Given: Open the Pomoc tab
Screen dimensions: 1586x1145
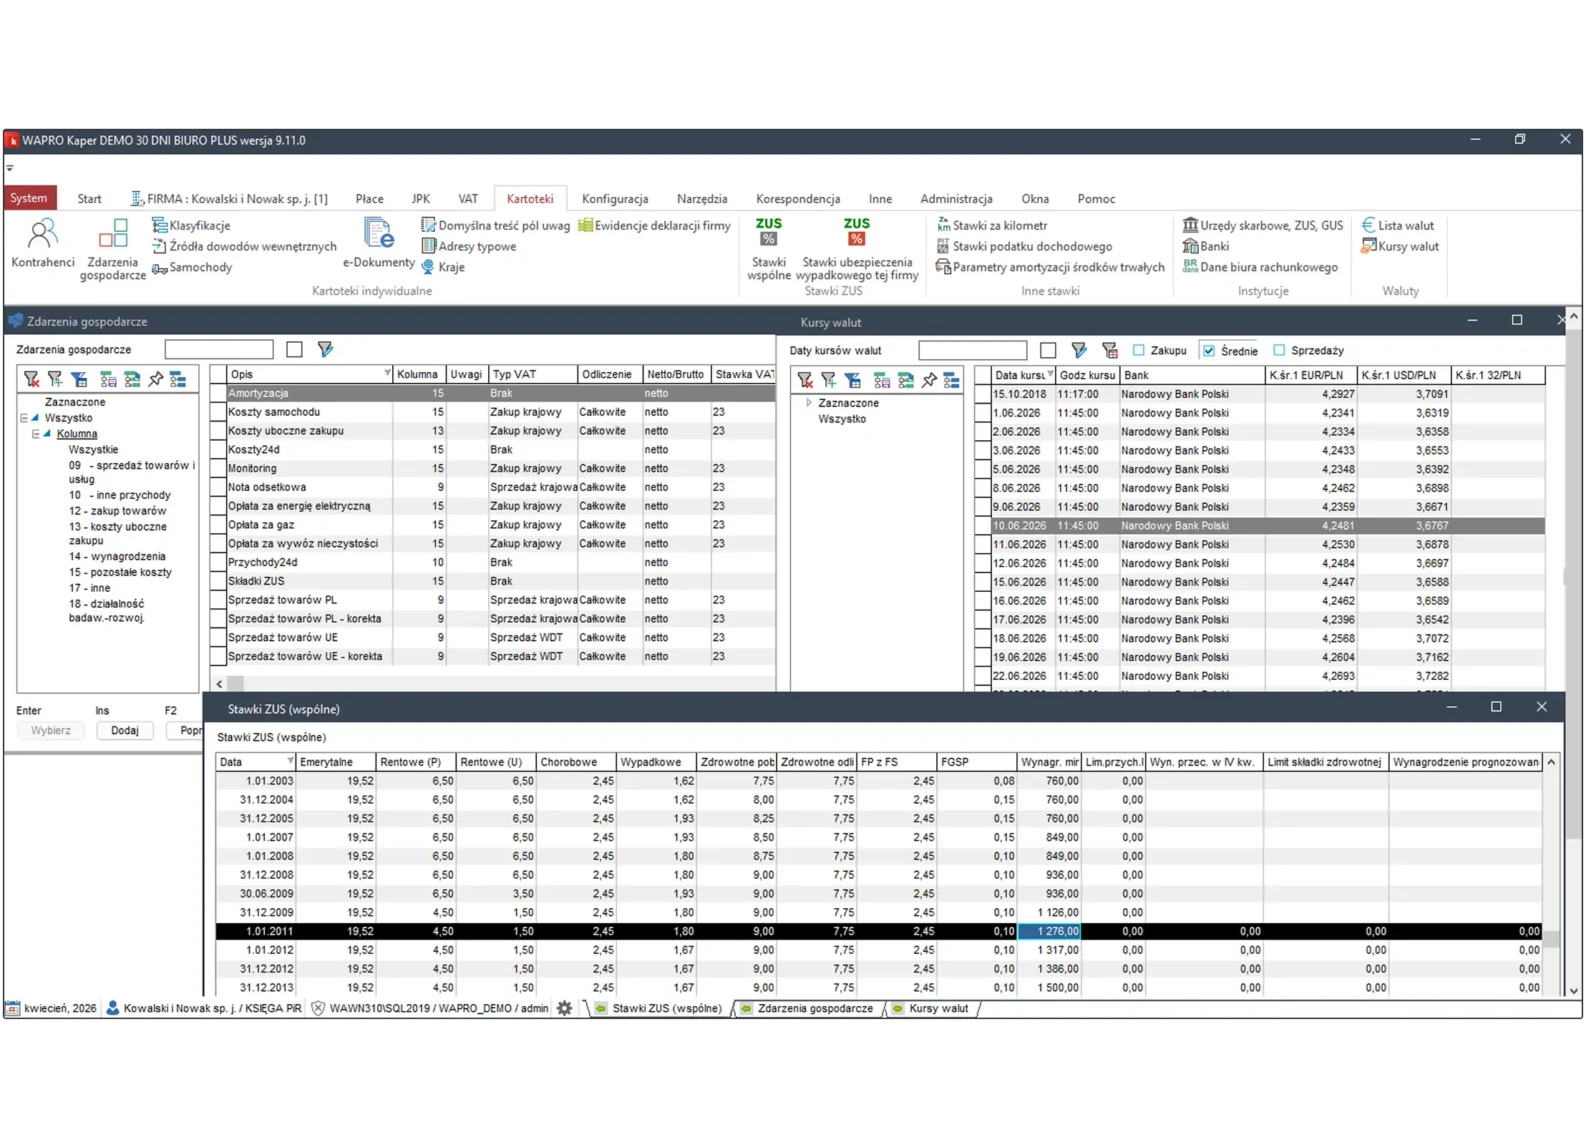Looking at the screenshot, I should point(1096,199).
